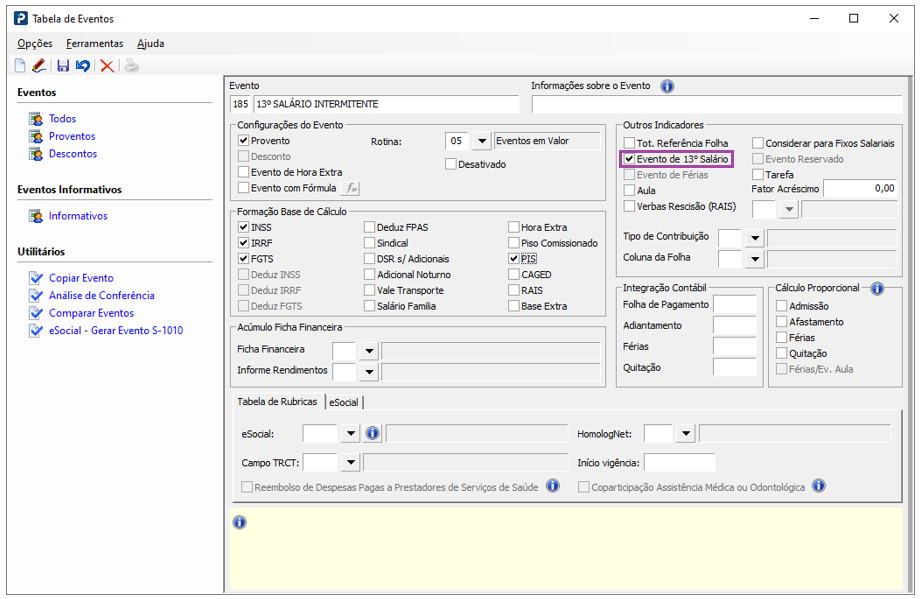
Task: Expand the eSocial rubrica dropdown
Action: 351,434
